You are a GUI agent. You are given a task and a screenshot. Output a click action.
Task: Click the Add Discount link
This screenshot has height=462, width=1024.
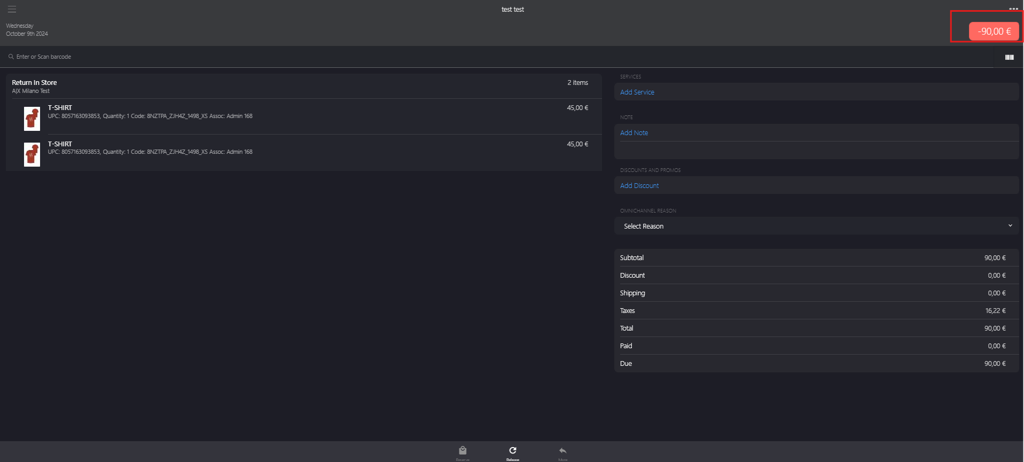click(639, 186)
